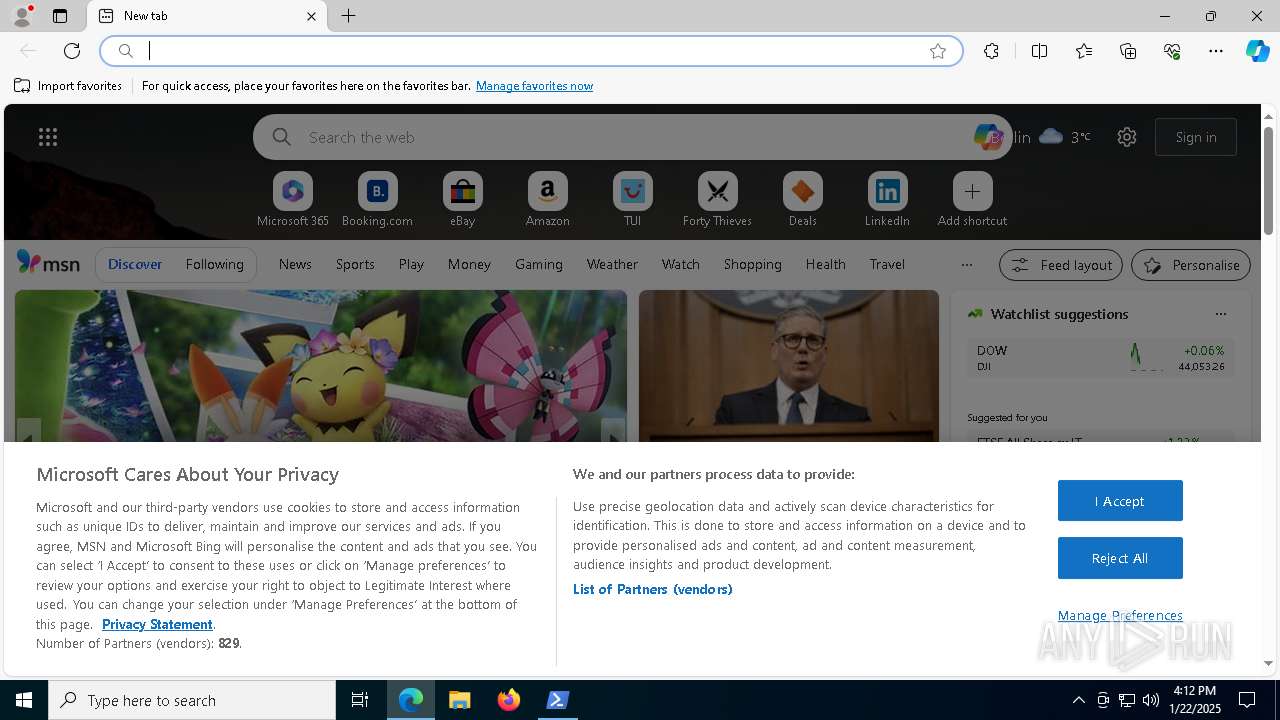Open the Sports category
Image resolution: width=1280 pixels, height=720 pixels.
pos(355,264)
